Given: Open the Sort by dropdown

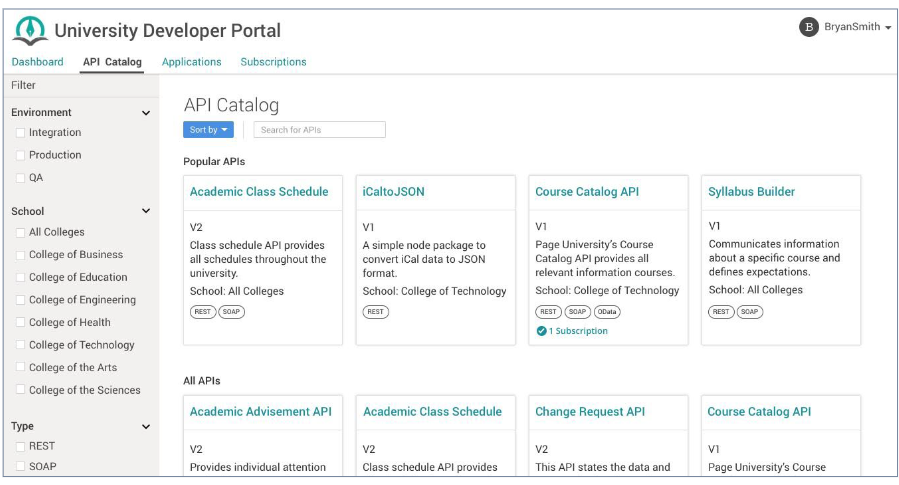Looking at the screenshot, I should click(x=208, y=130).
